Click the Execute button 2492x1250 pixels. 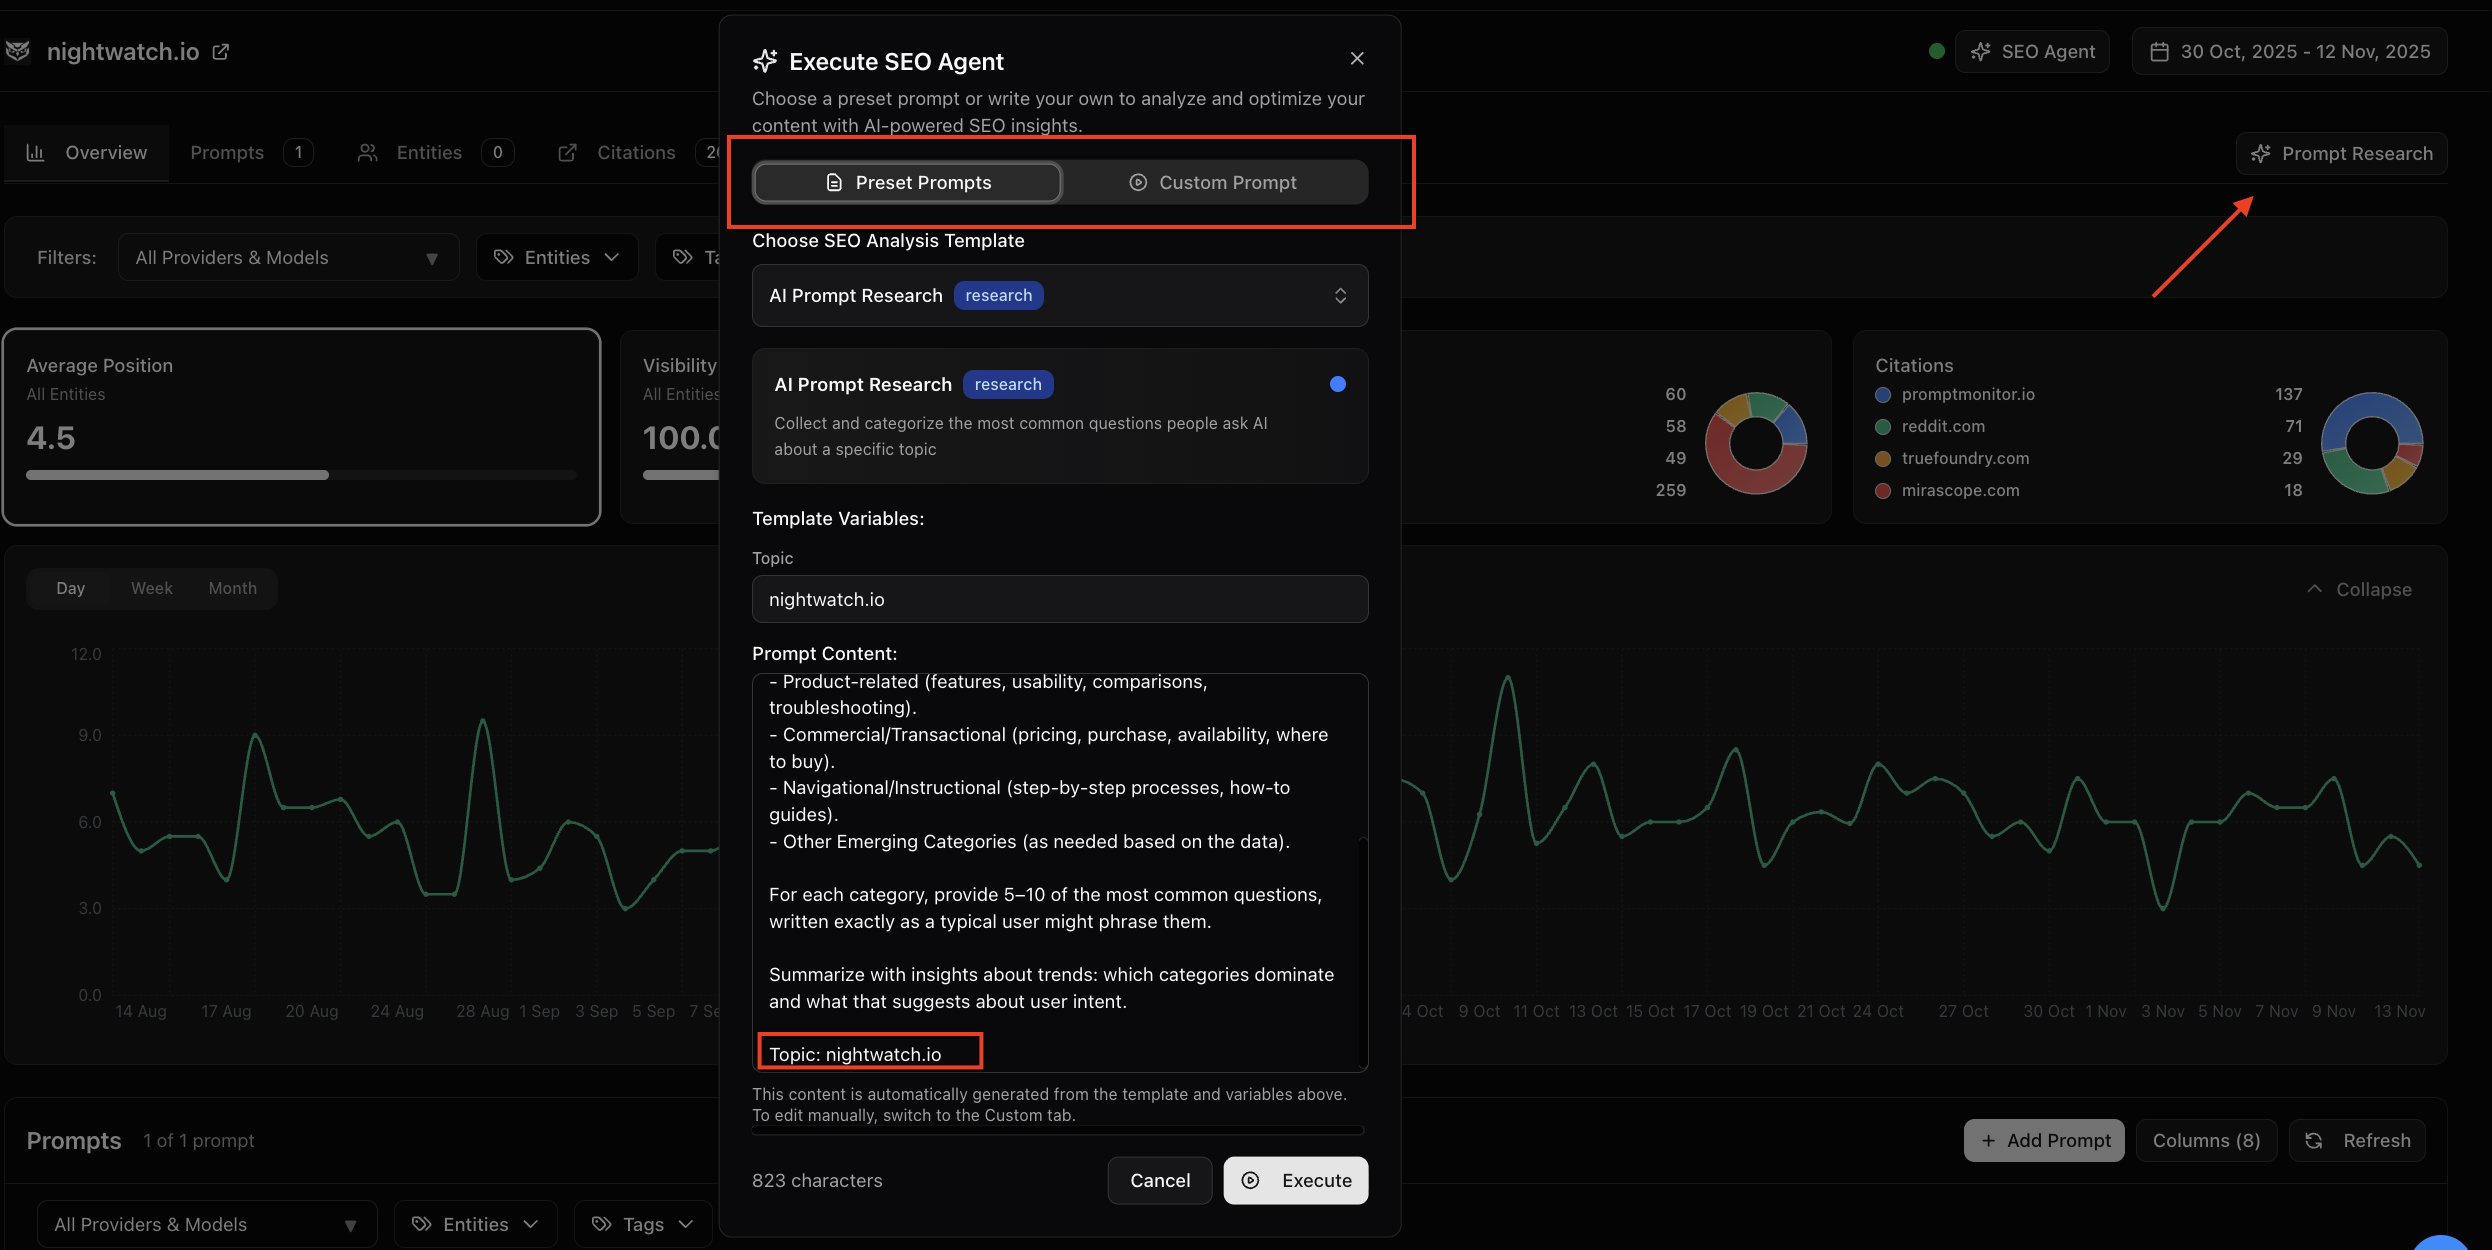click(1295, 1181)
